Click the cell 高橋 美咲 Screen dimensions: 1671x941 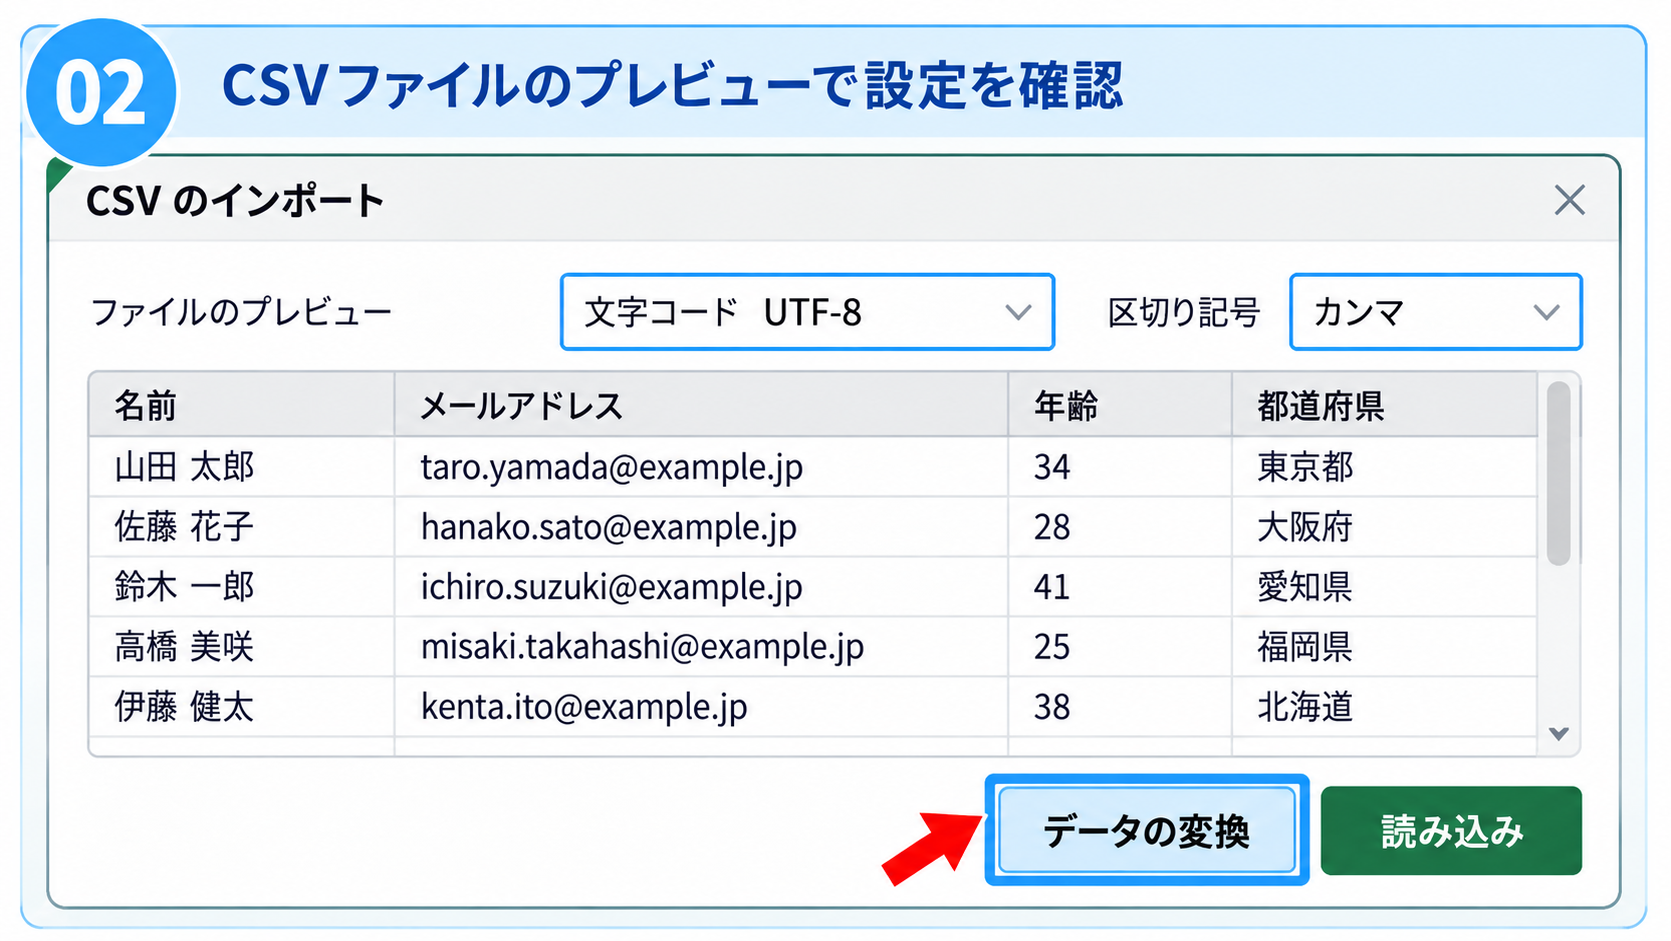coord(241,647)
